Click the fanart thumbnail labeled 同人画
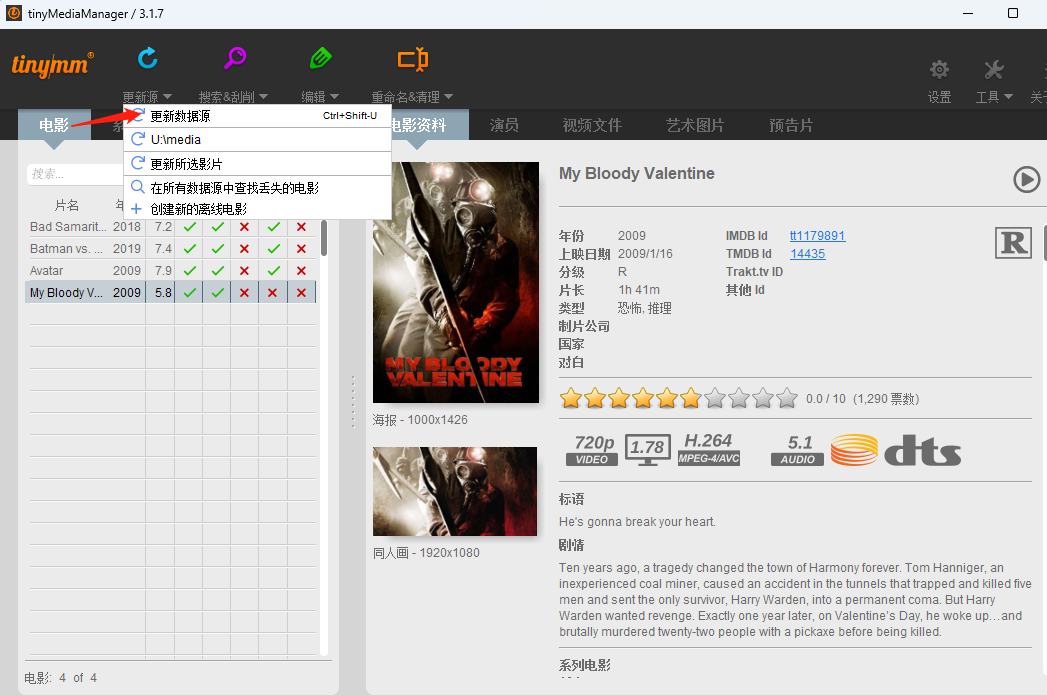Image resolution: width=1047 pixels, height=696 pixels. (455, 492)
